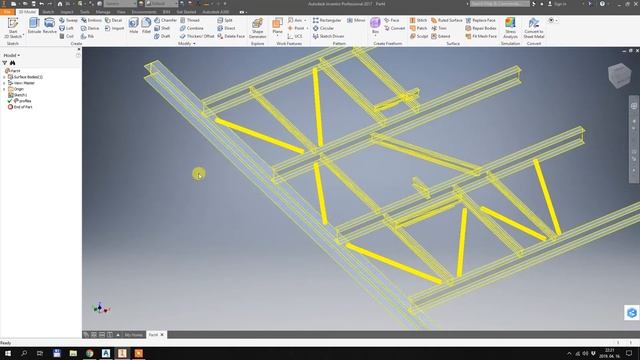
Task: Convert part to Sheet Metal
Action: click(x=533, y=28)
